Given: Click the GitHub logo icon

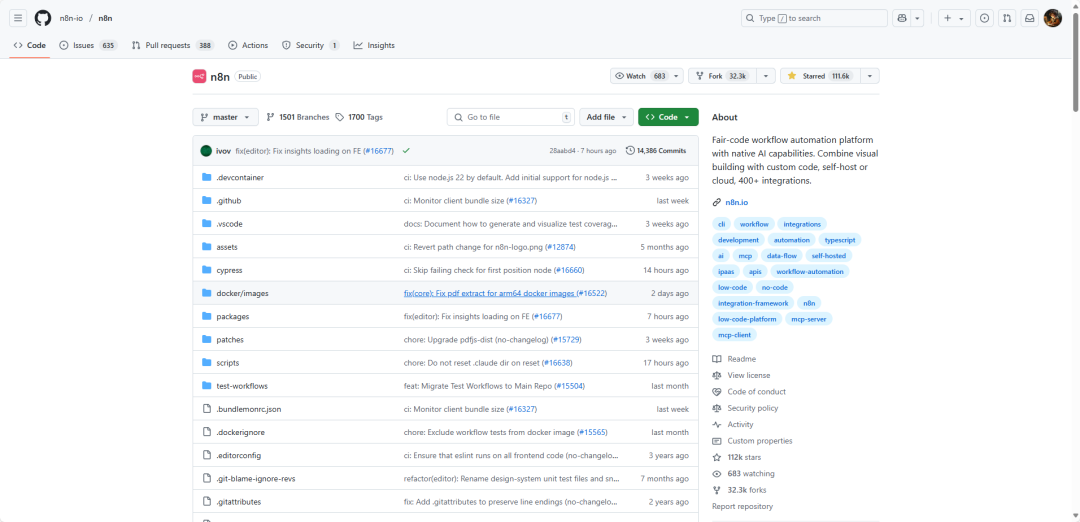Looking at the screenshot, I should pyautogui.click(x=43, y=19).
